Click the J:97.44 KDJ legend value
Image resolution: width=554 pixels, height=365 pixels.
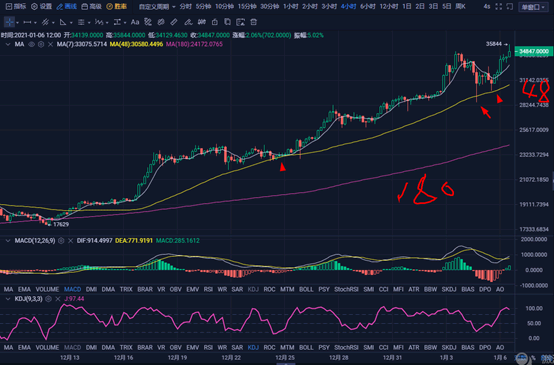point(74,299)
